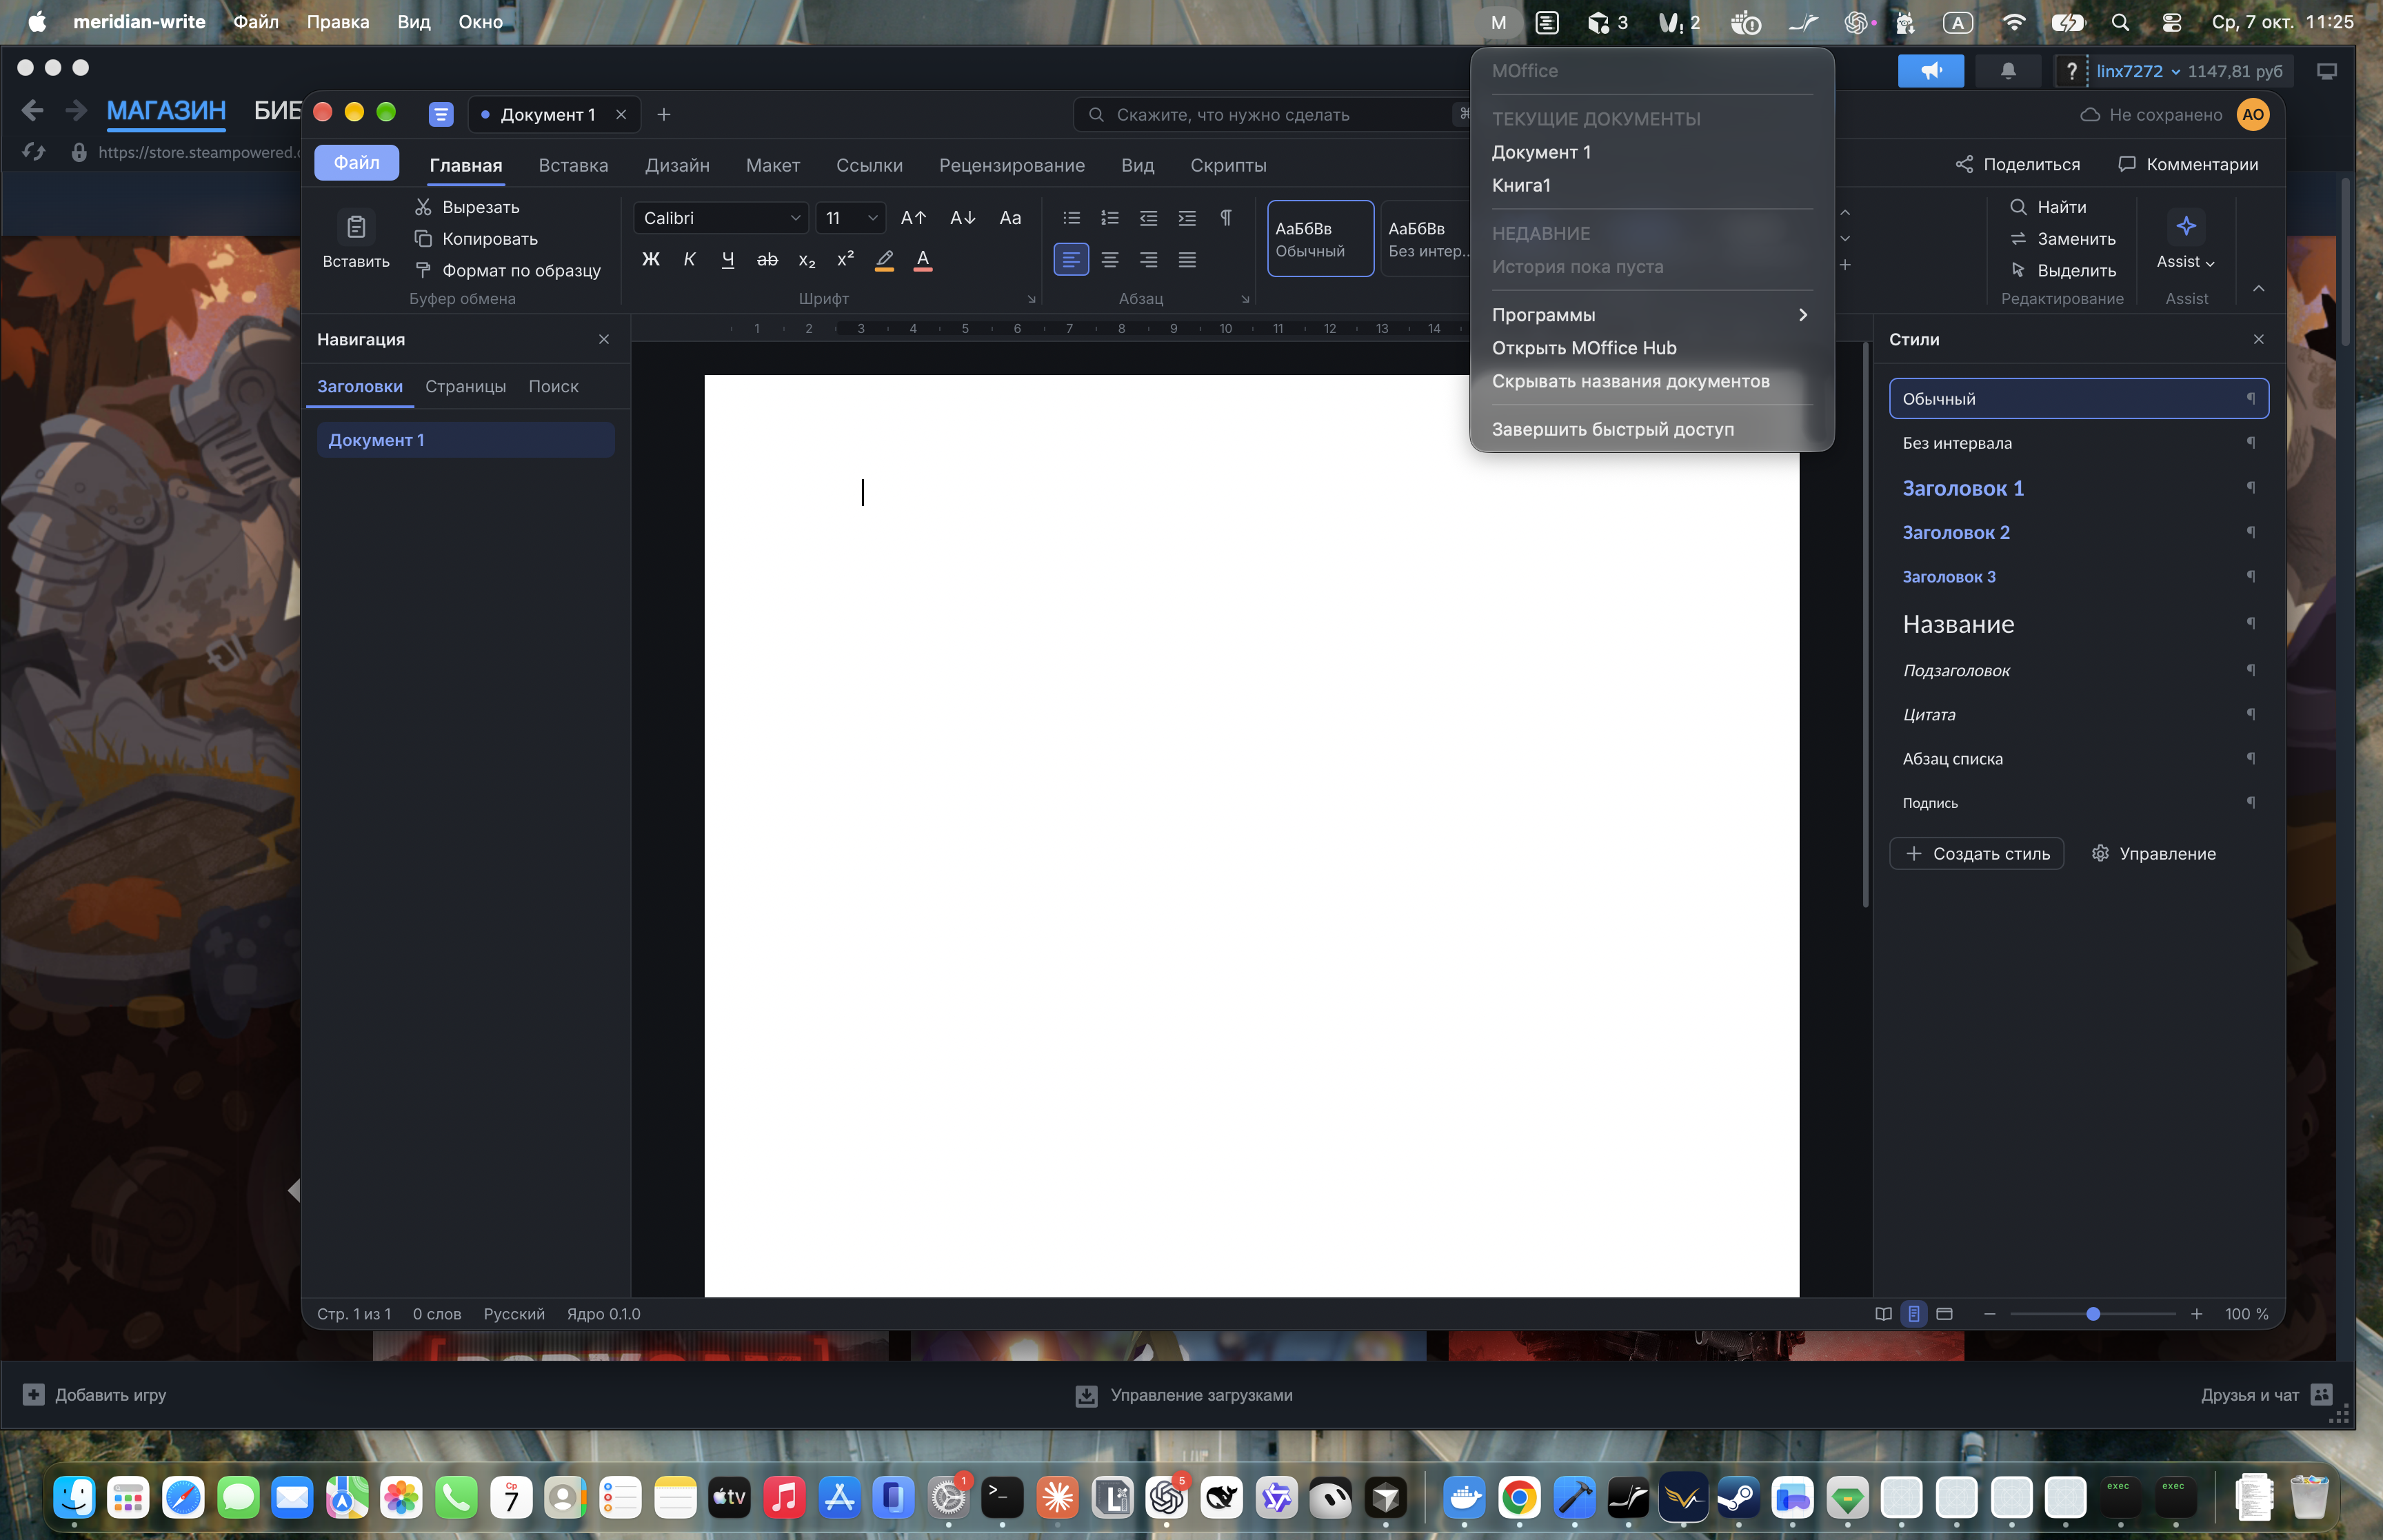Open Chrome from the Dock
This screenshot has width=2383, height=1540.
[1518, 1497]
